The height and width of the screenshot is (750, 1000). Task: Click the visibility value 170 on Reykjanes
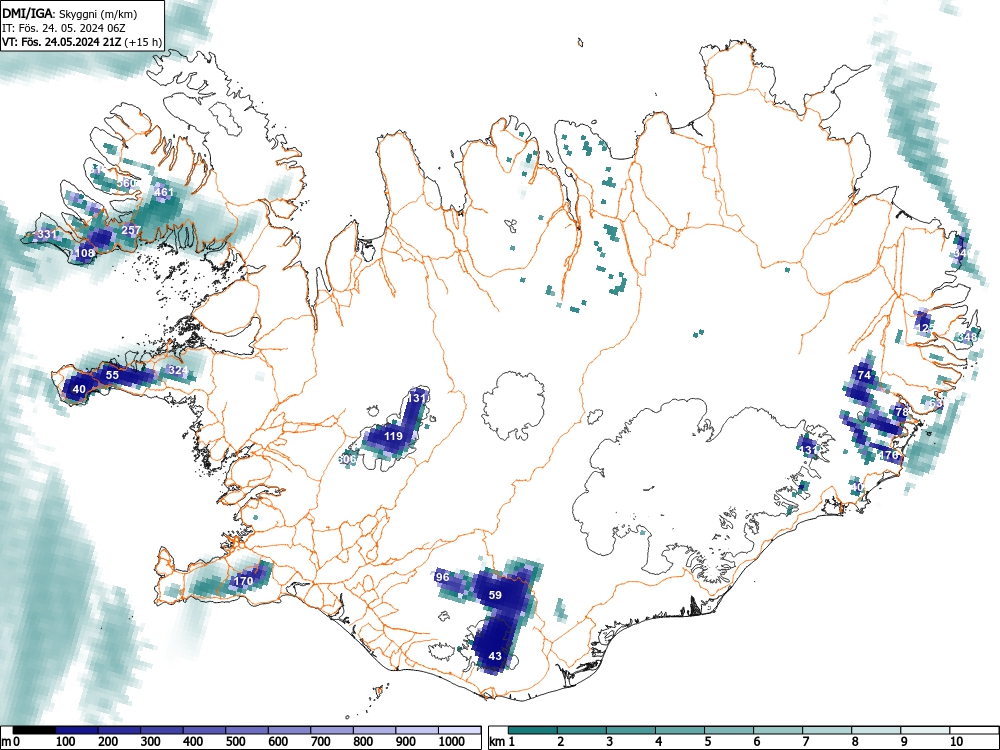(244, 581)
